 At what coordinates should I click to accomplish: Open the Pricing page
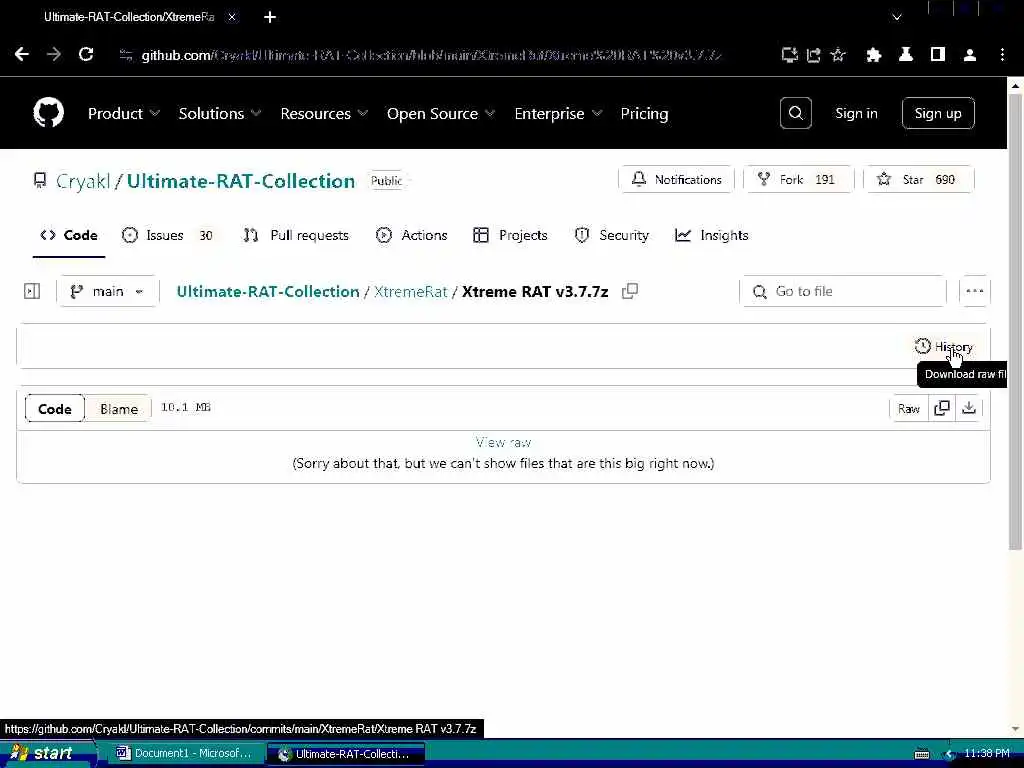coord(644,114)
